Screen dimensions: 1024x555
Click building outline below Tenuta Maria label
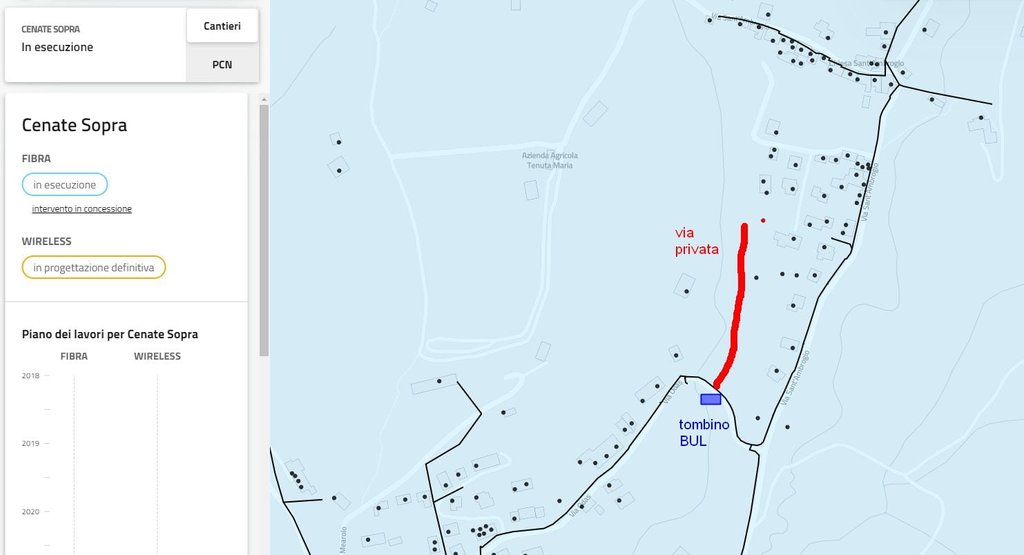coord(532,190)
